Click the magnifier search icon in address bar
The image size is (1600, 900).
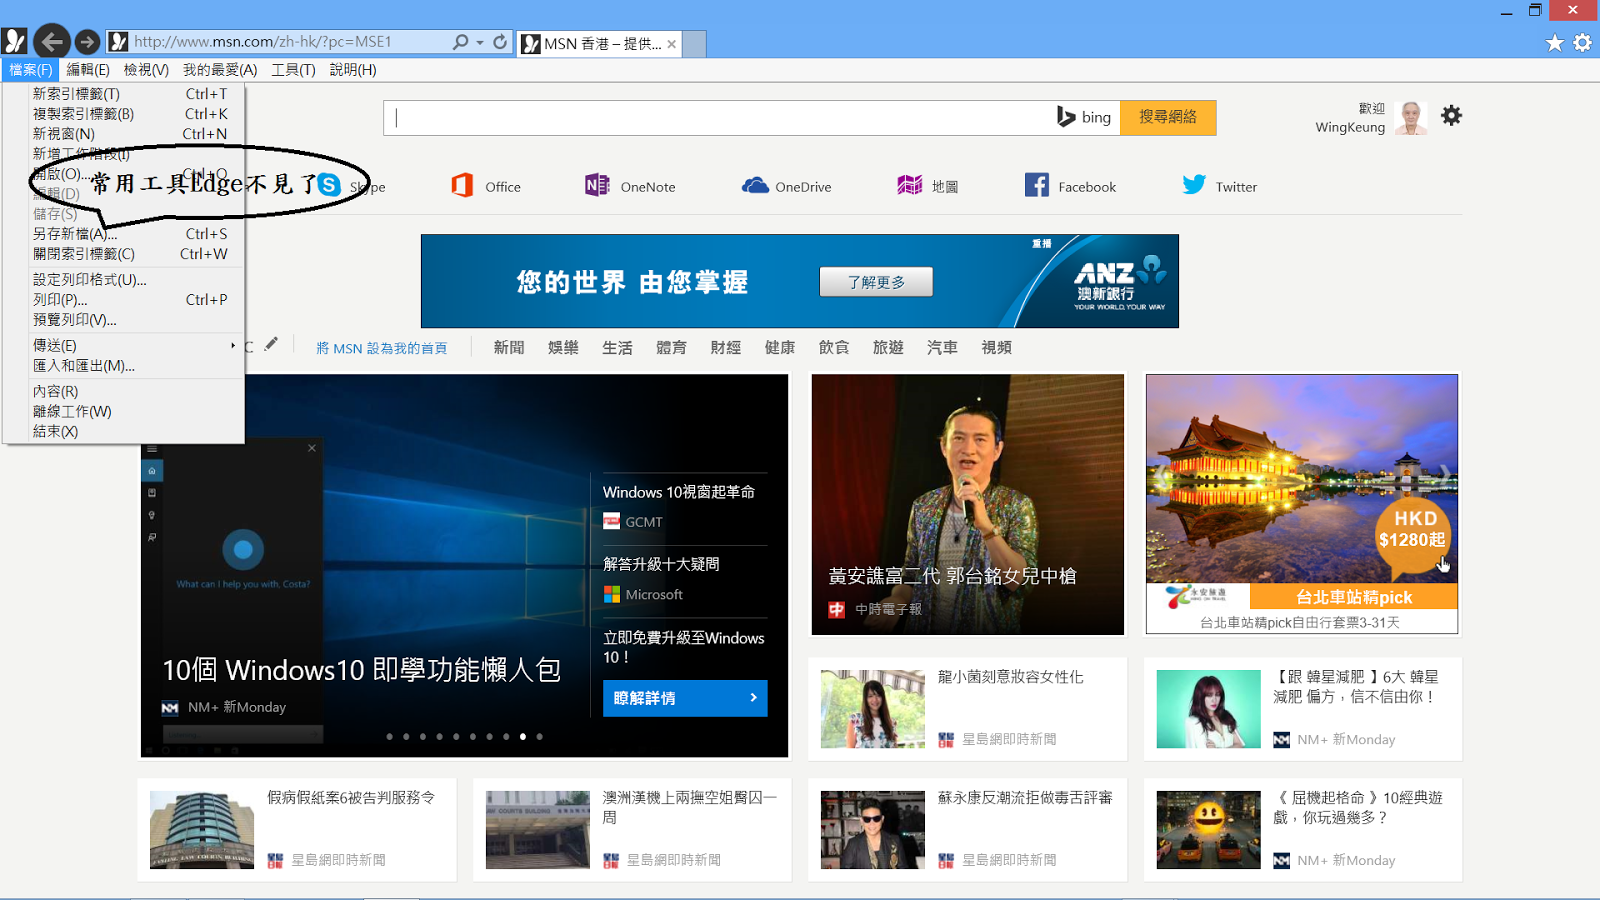(x=460, y=42)
